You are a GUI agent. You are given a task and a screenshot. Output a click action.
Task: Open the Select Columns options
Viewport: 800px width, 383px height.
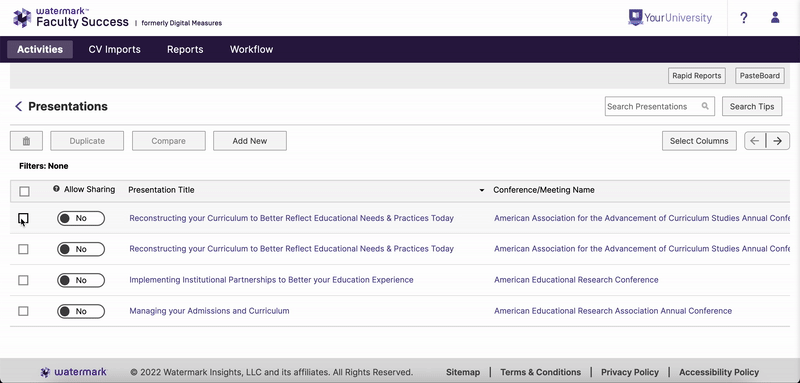point(699,141)
